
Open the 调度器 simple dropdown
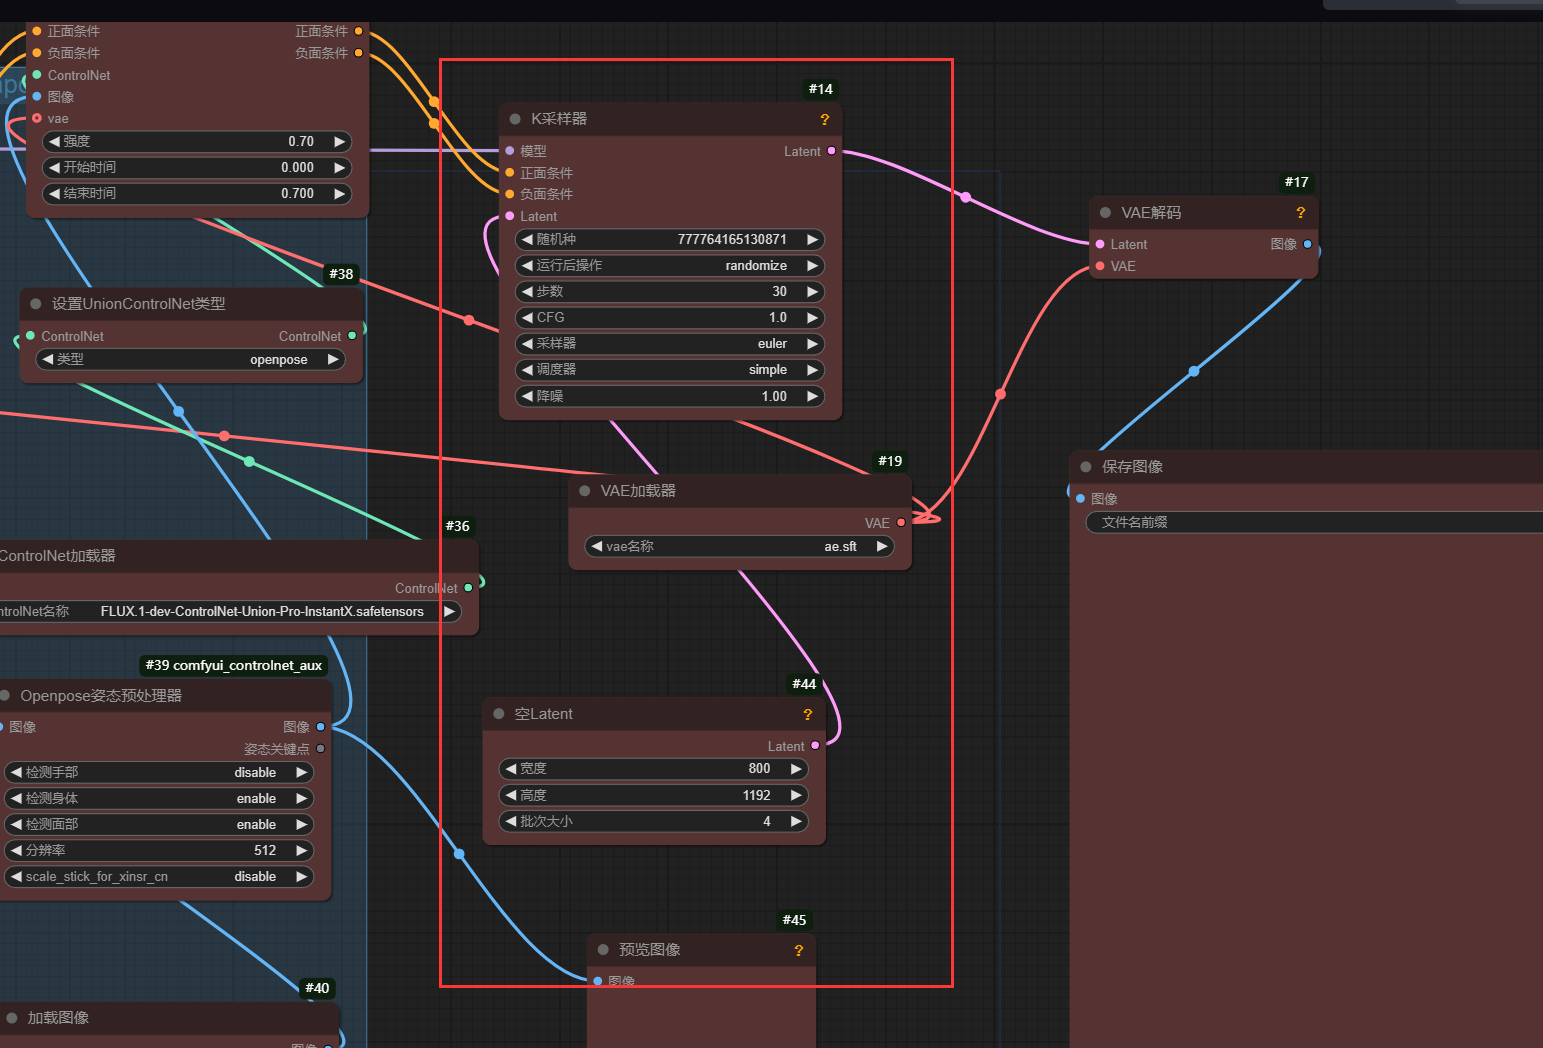click(670, 370)
